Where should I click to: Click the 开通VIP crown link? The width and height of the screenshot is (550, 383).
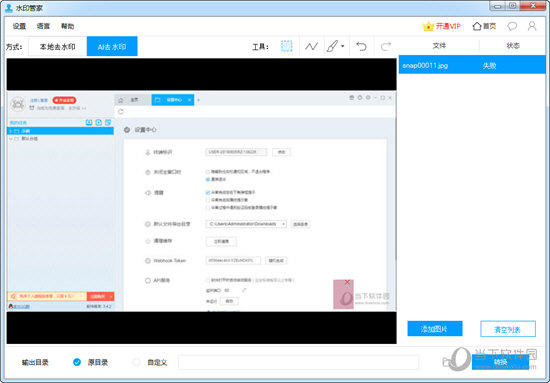442,26
